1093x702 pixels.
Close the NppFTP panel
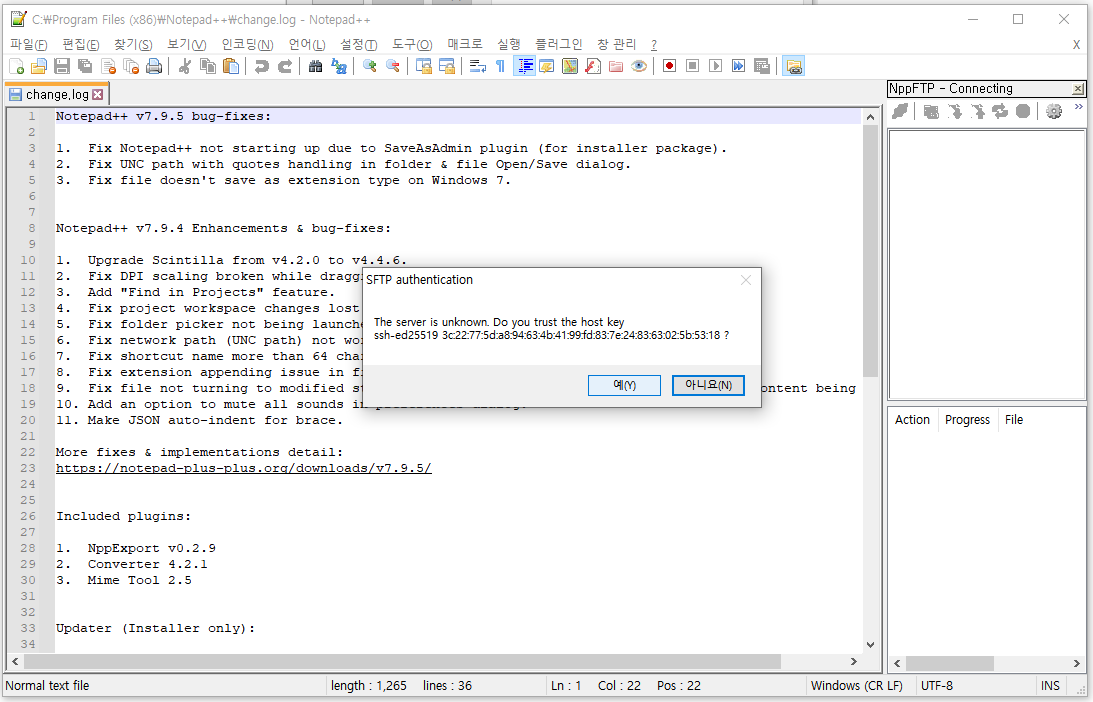(1078, 89)
